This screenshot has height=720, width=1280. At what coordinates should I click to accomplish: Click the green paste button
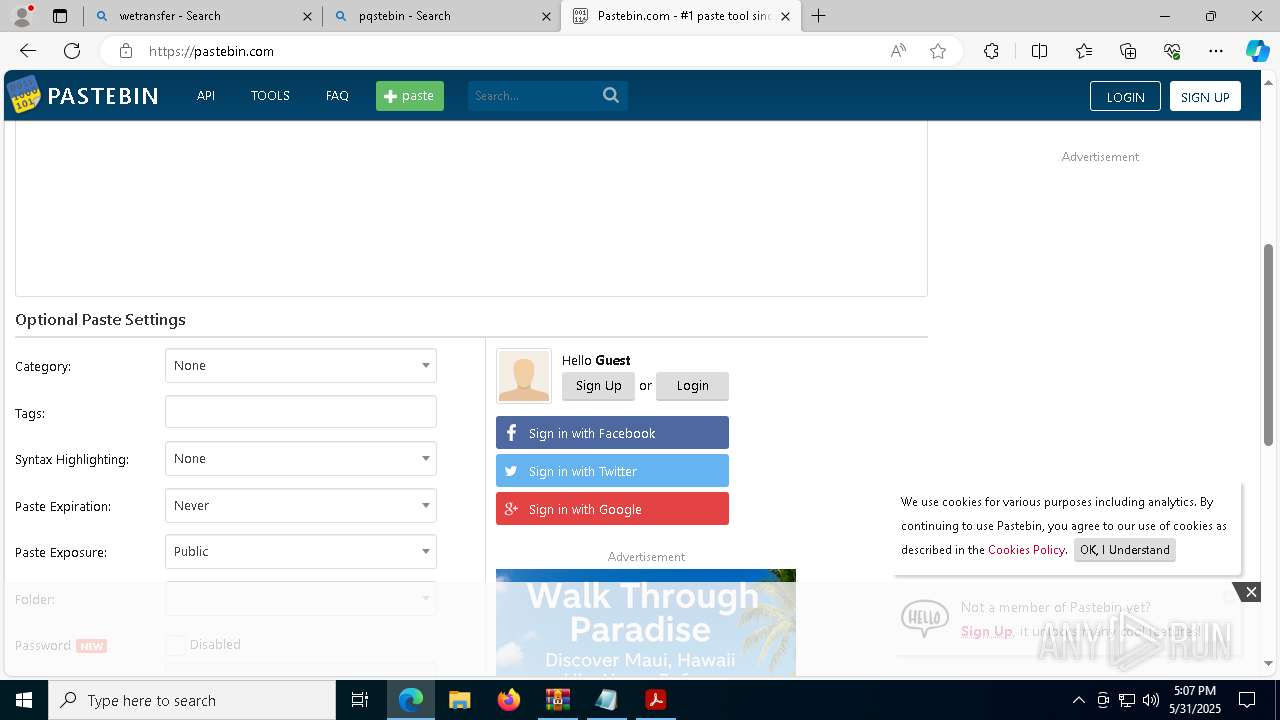pyautogui.click(x=410, y=96)
